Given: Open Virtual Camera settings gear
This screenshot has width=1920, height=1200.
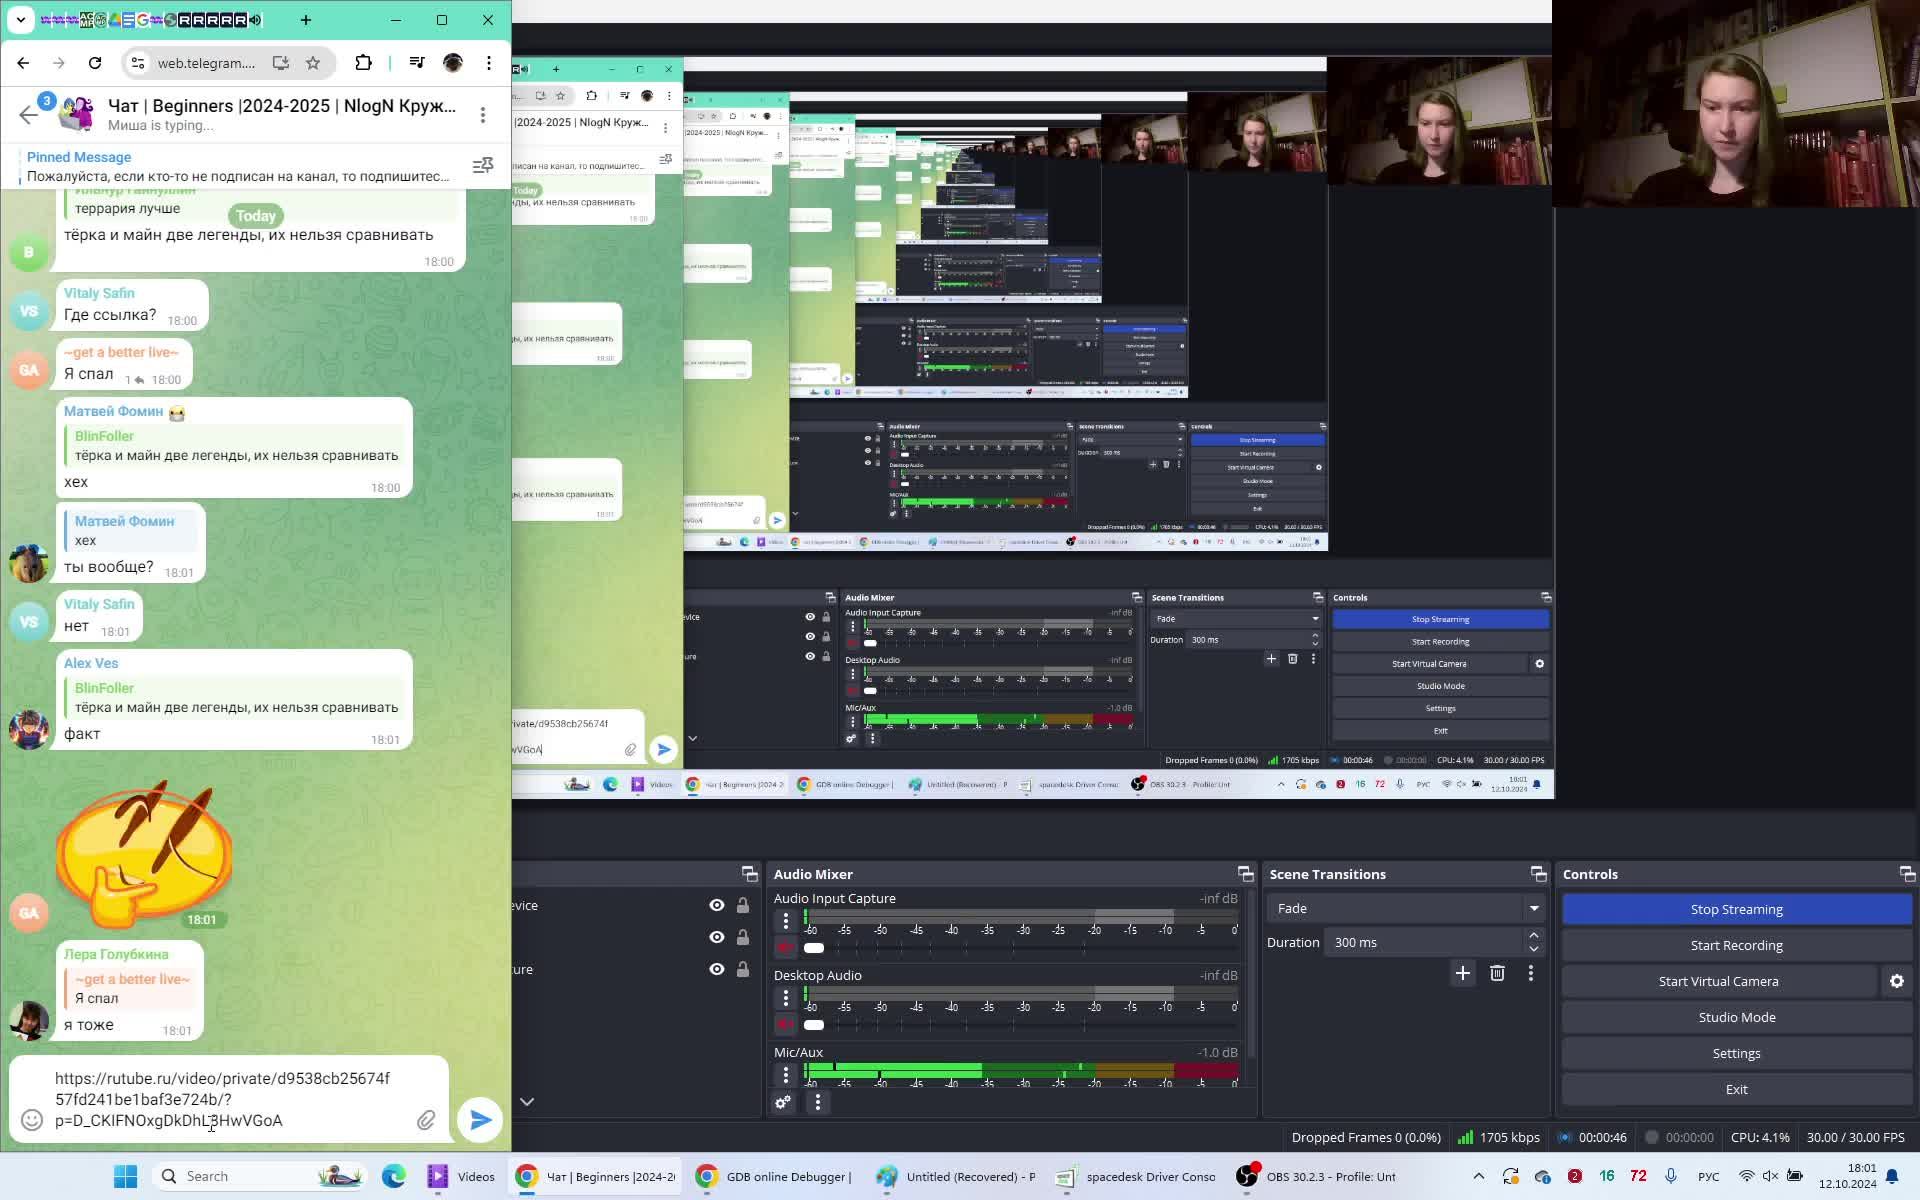Looking at the screenshot, I should pyautogui.click(x=1896, y=981).
